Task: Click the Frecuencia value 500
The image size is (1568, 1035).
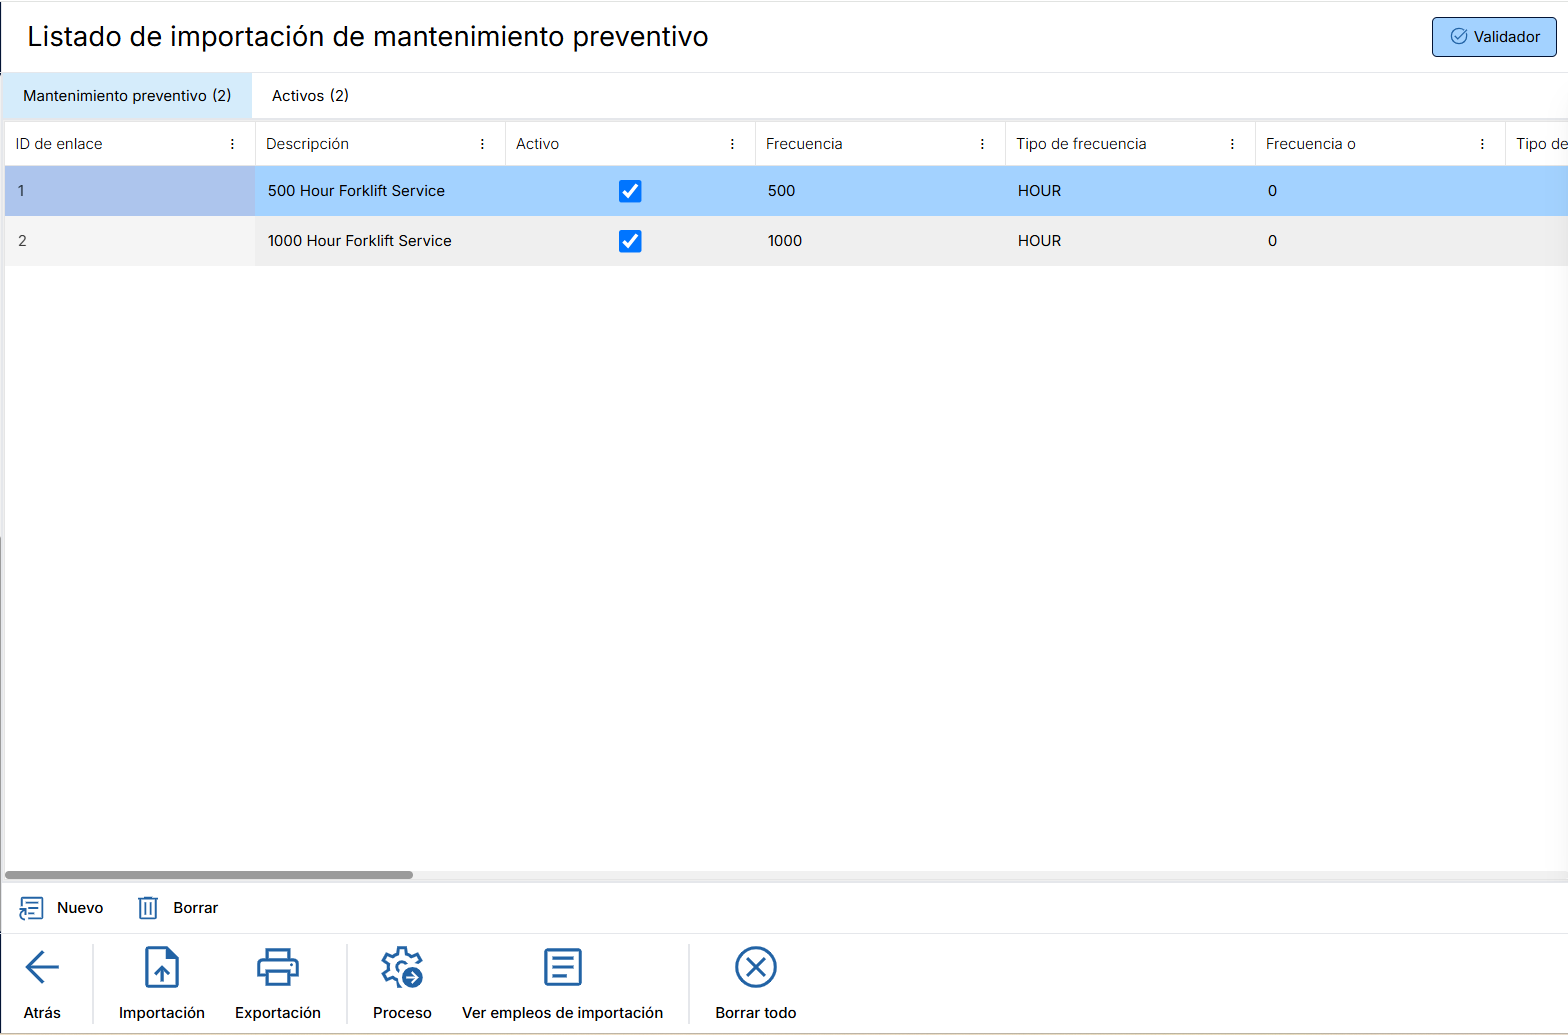Action: point(782,191)
